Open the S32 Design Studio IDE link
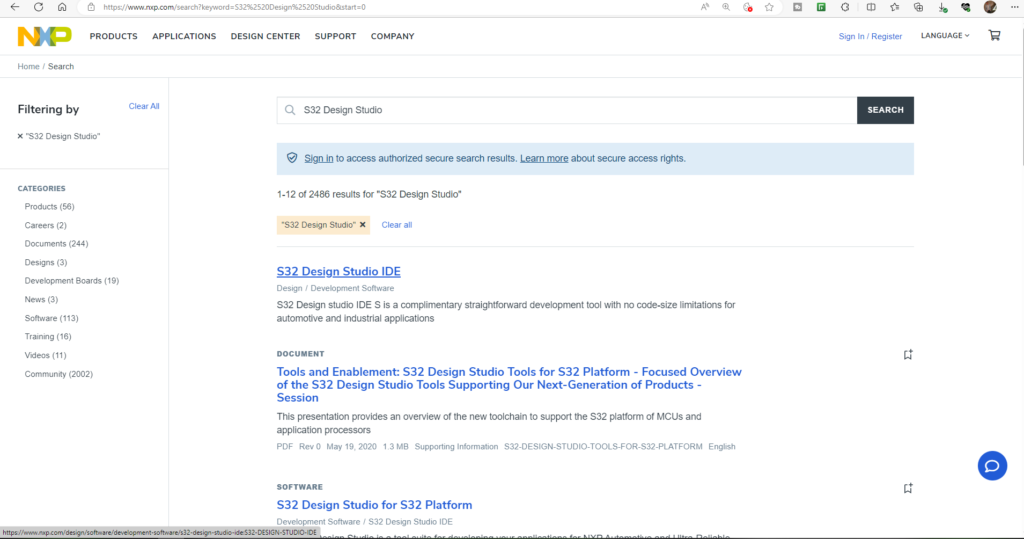Screen dimensions: 1024x539 [x=338, y=271]
